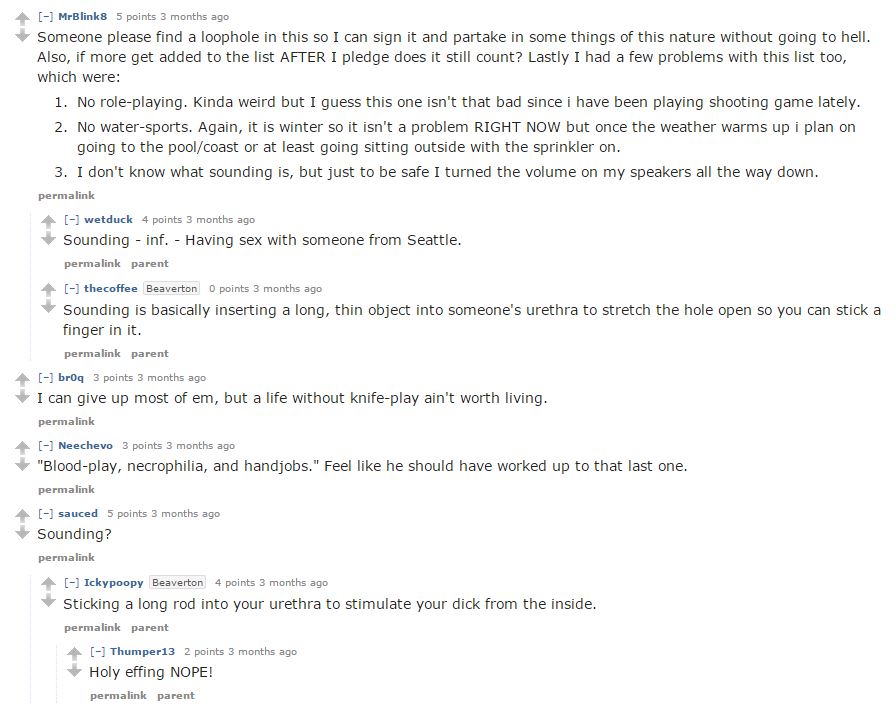Screen dimensions: 896x710
Task: Open permalink under thecoffee's comment
Action: [x=92, y=354]
